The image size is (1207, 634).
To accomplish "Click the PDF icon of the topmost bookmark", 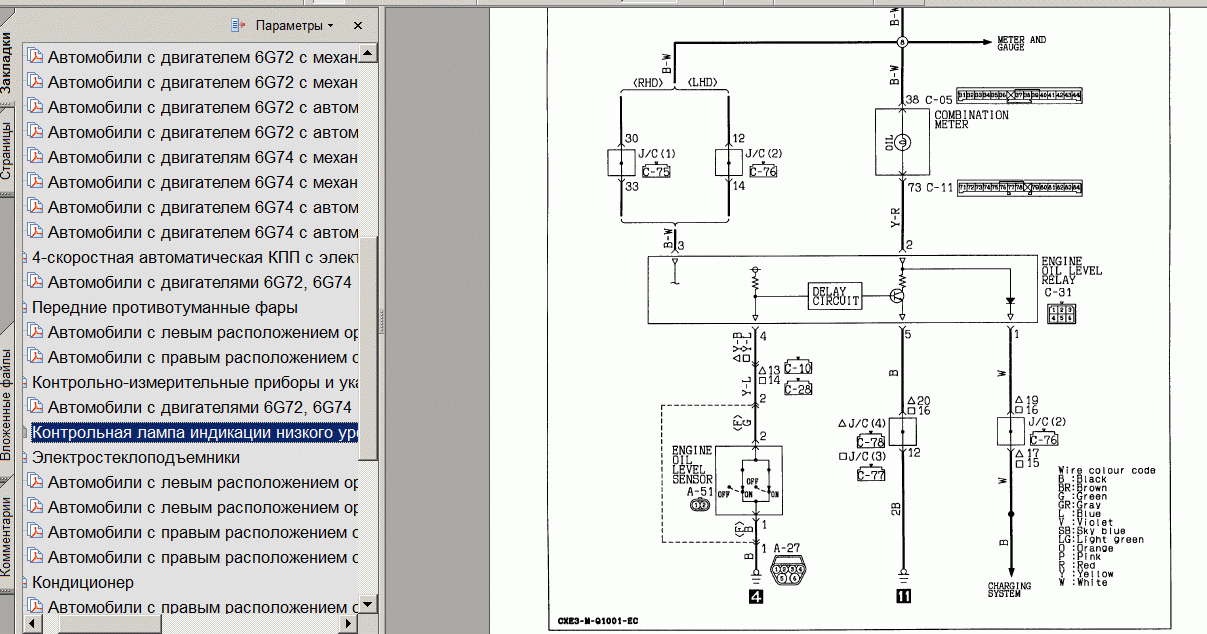I will tap(36, 57).
